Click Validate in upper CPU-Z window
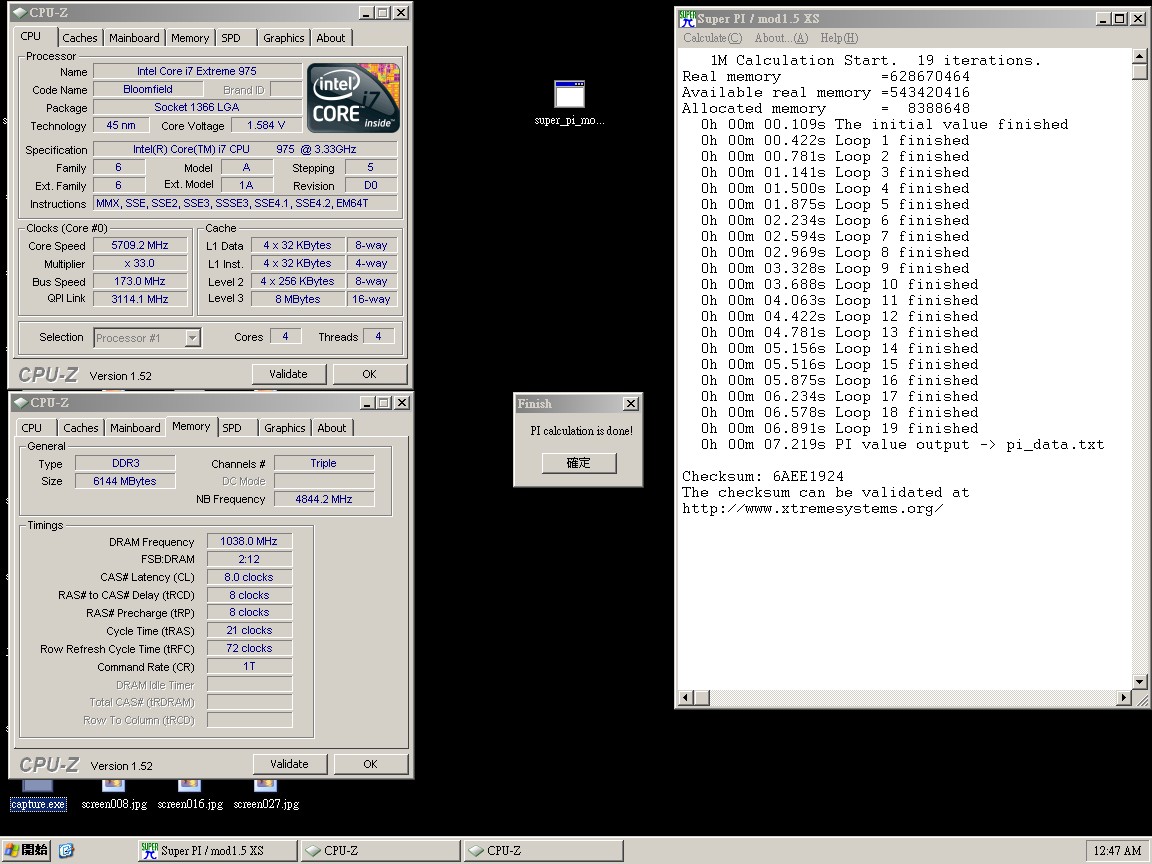1152x864 pixels. [288, 374]
